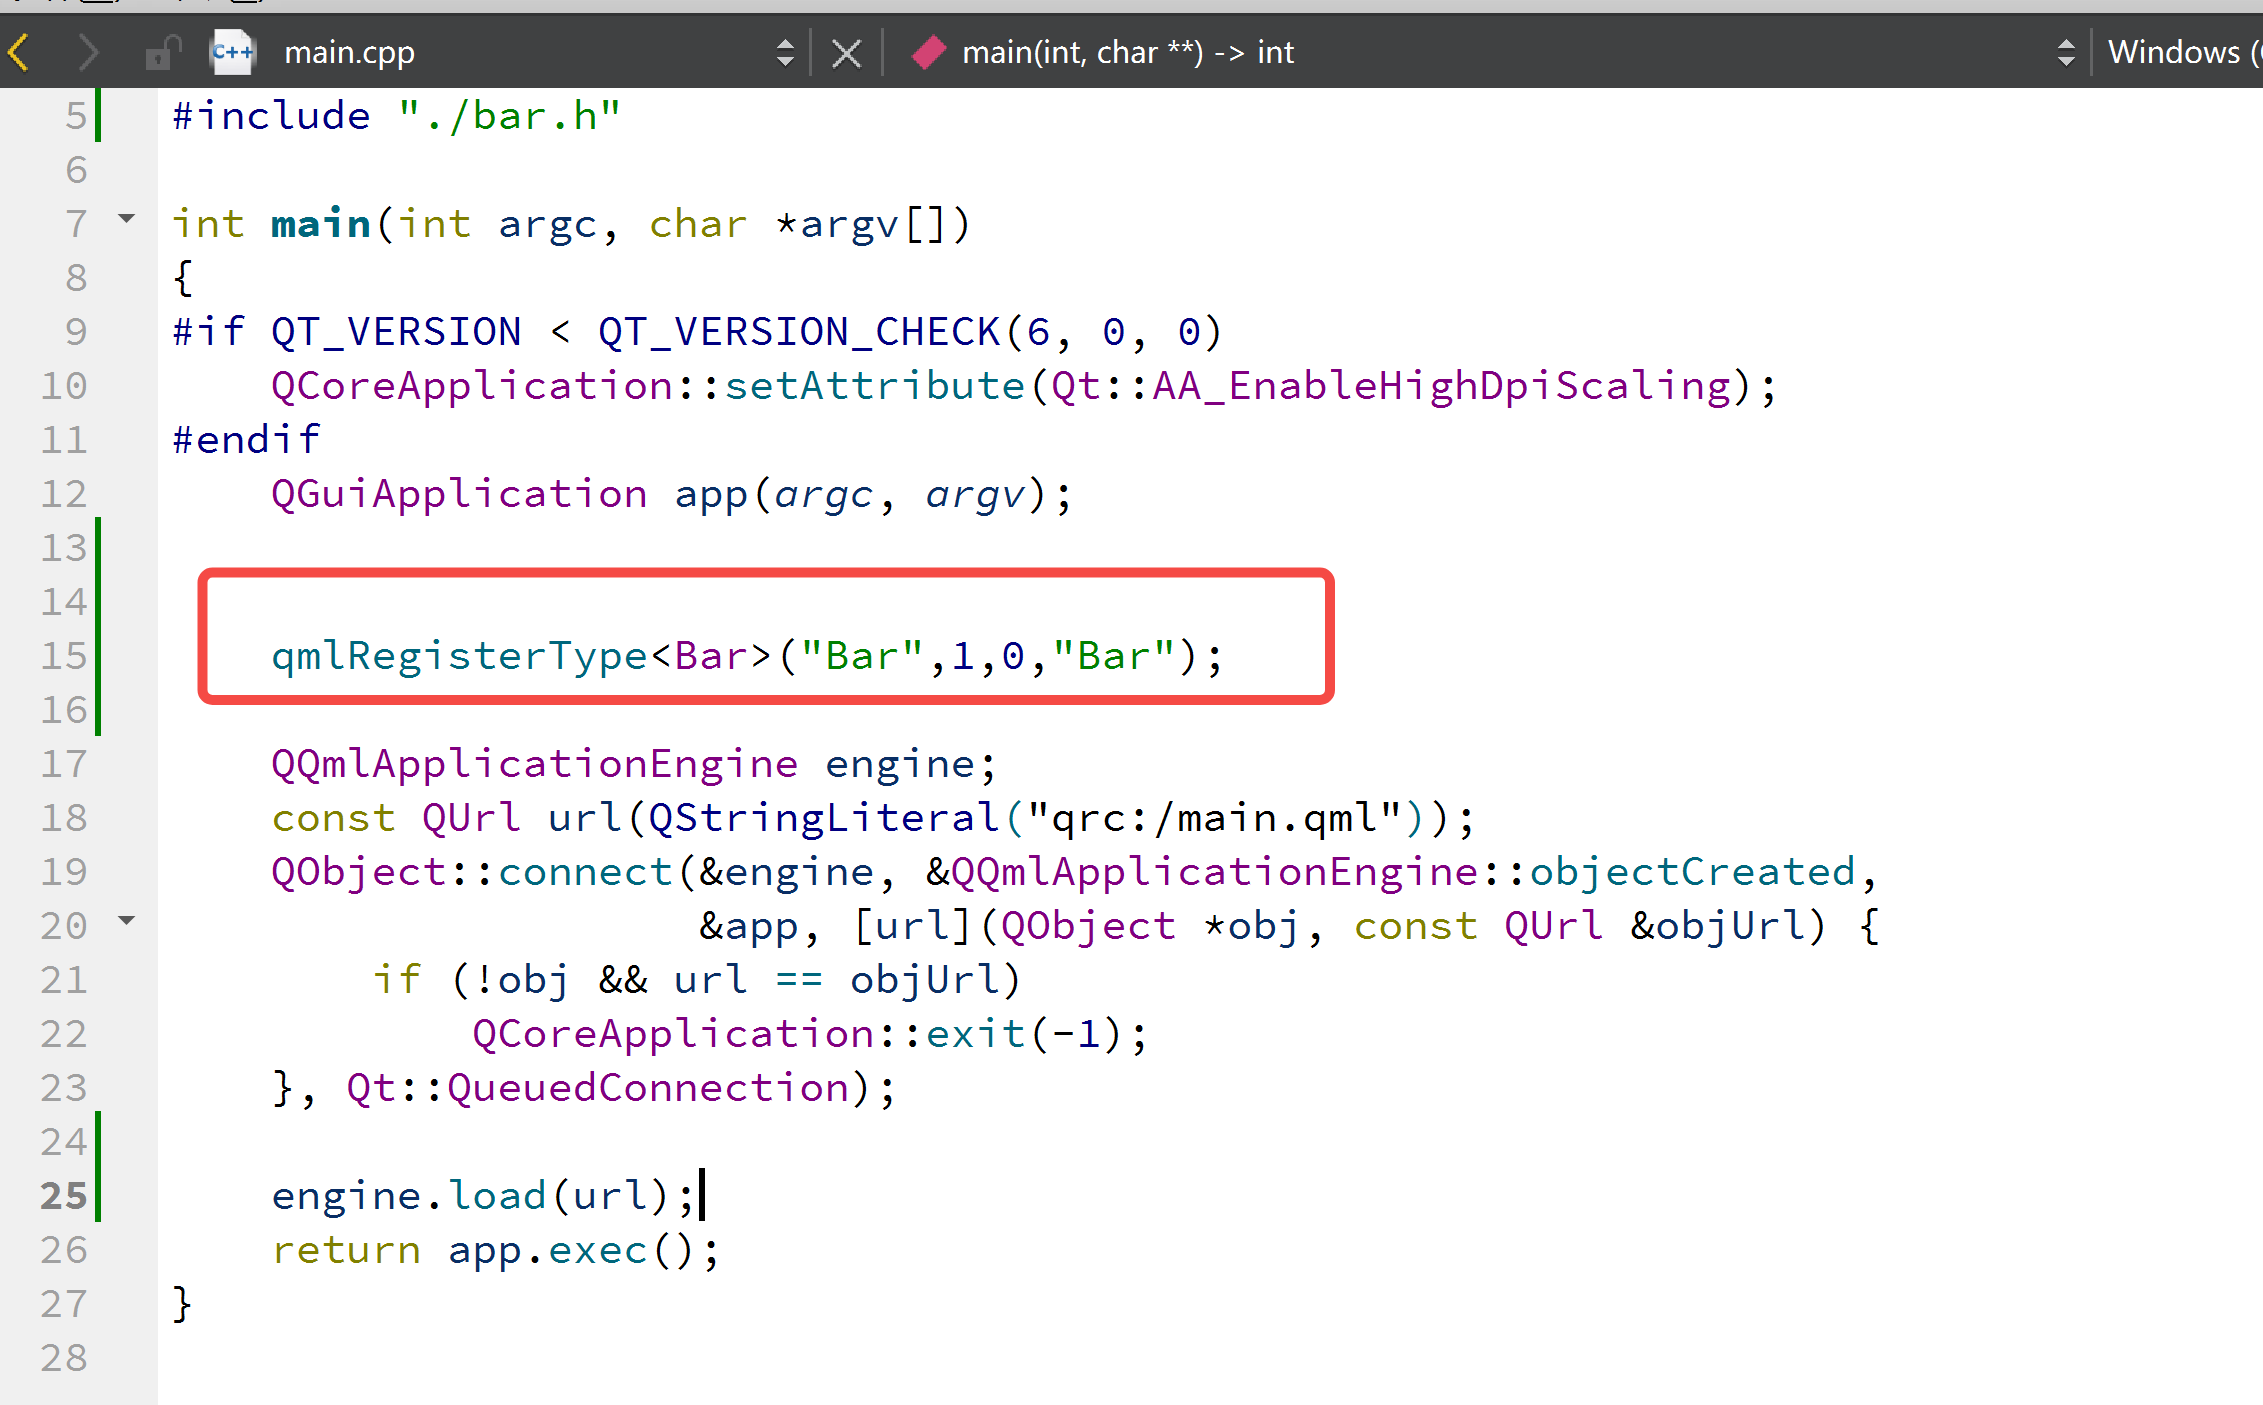Screen dimensions: 2263x1405
Task: Click the AA_EnableHighDpiScaling attribute
Action: point(1440,386)
